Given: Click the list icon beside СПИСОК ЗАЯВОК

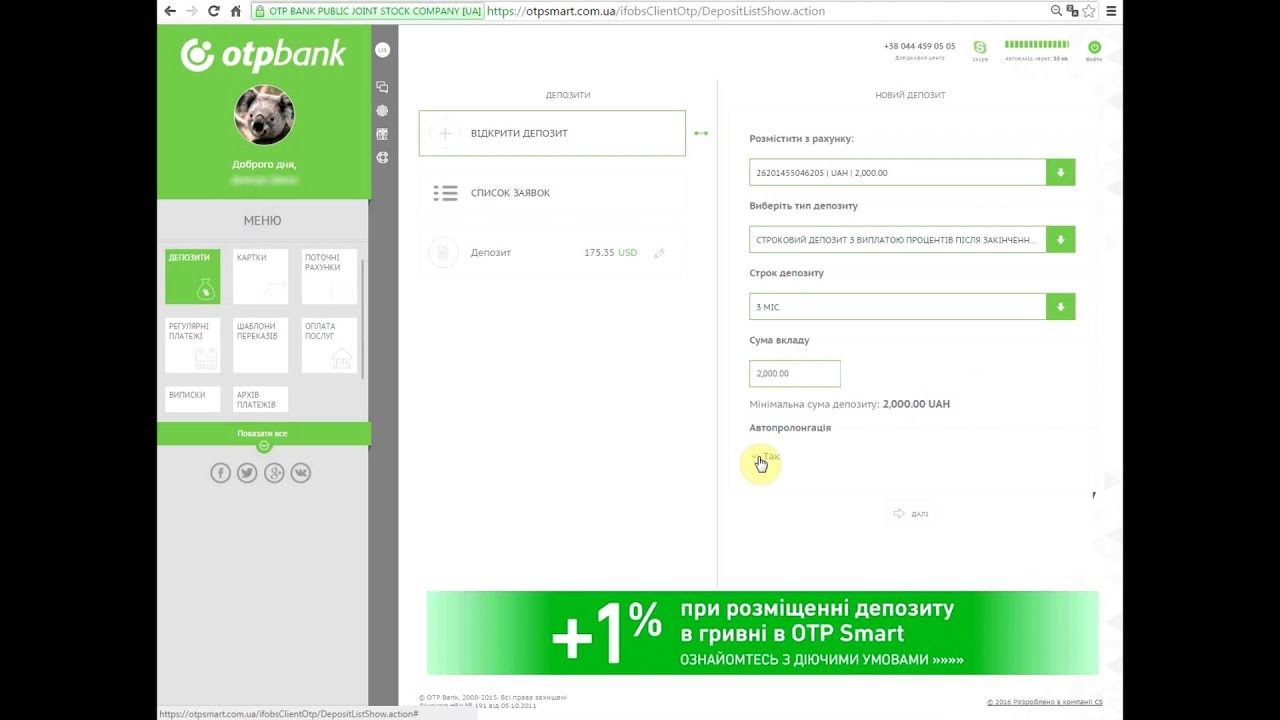Looking at the screenshot, I should pos(445,193).
